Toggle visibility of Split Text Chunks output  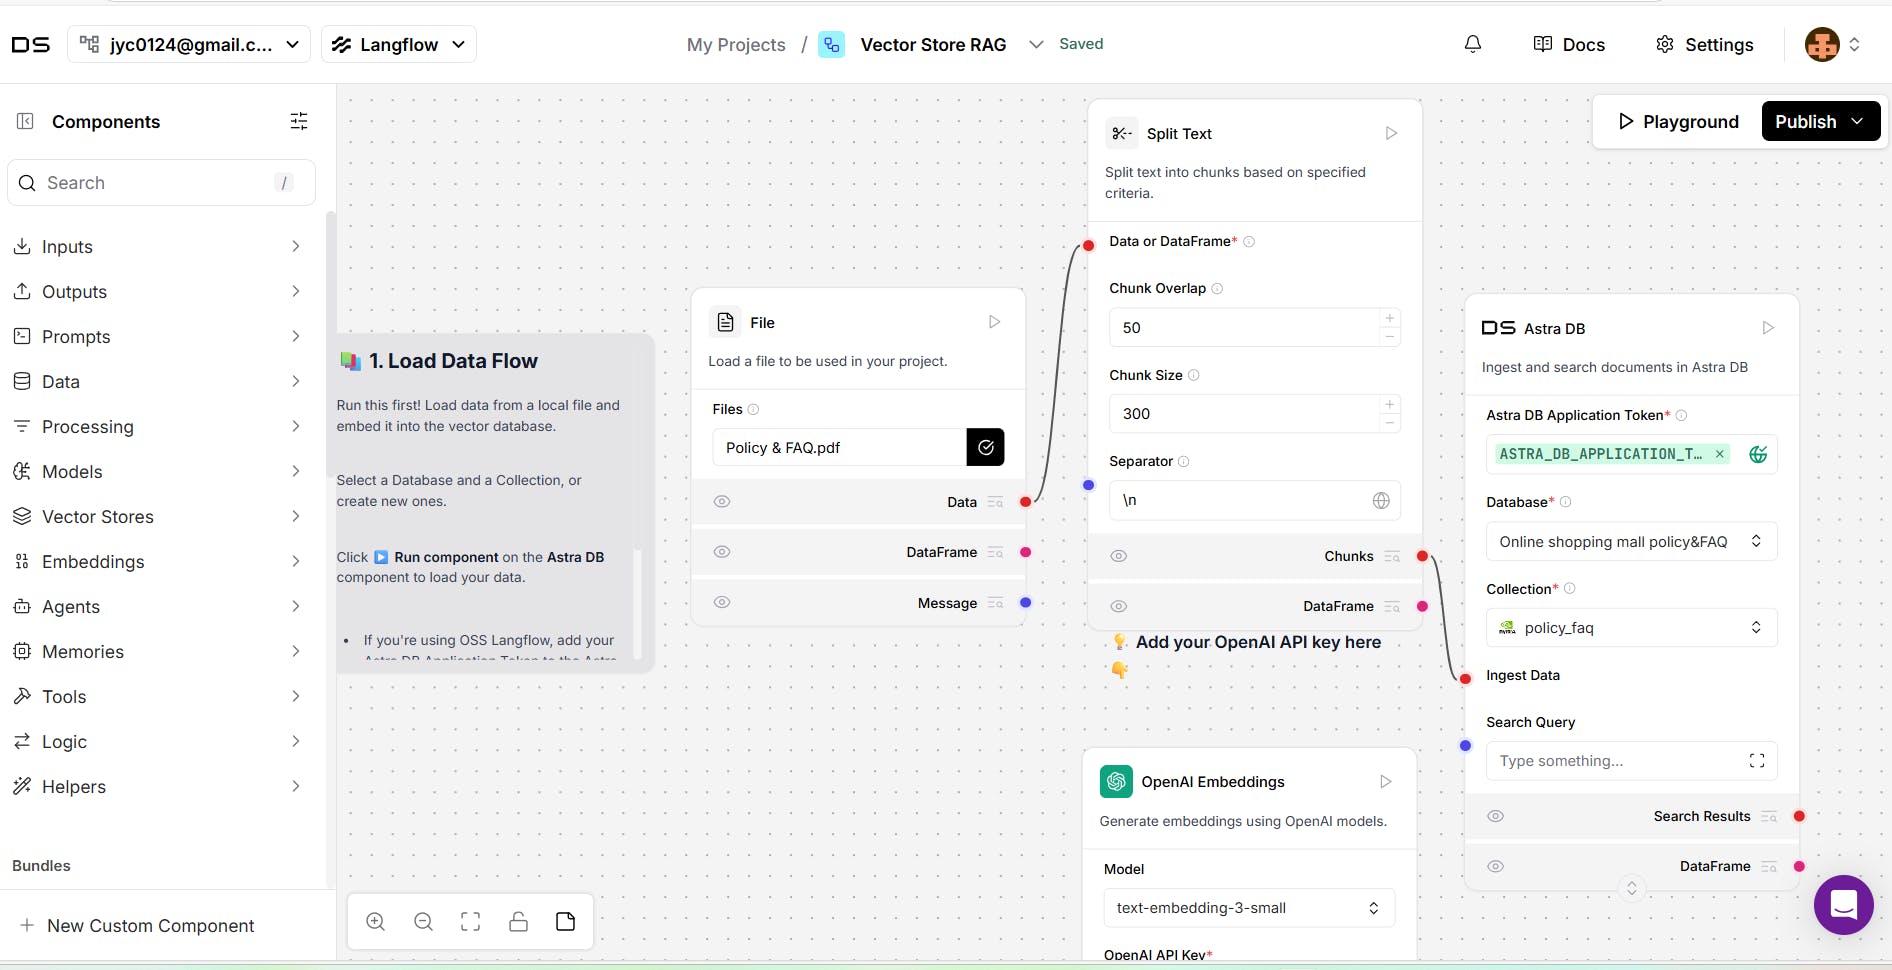click(x=1119, y=556)
